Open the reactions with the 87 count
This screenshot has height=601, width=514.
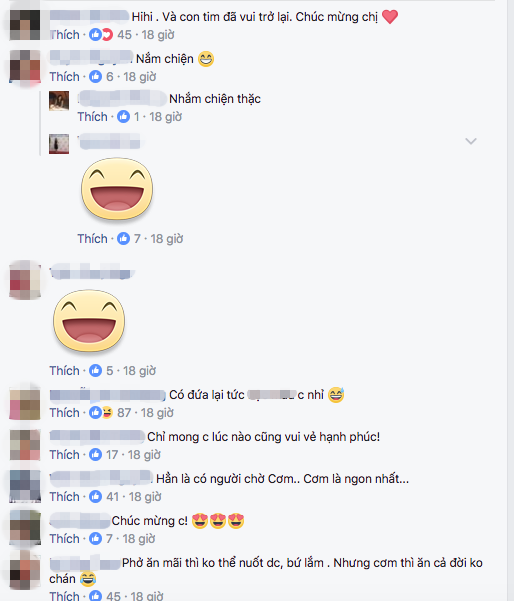(x=101, y=413)
